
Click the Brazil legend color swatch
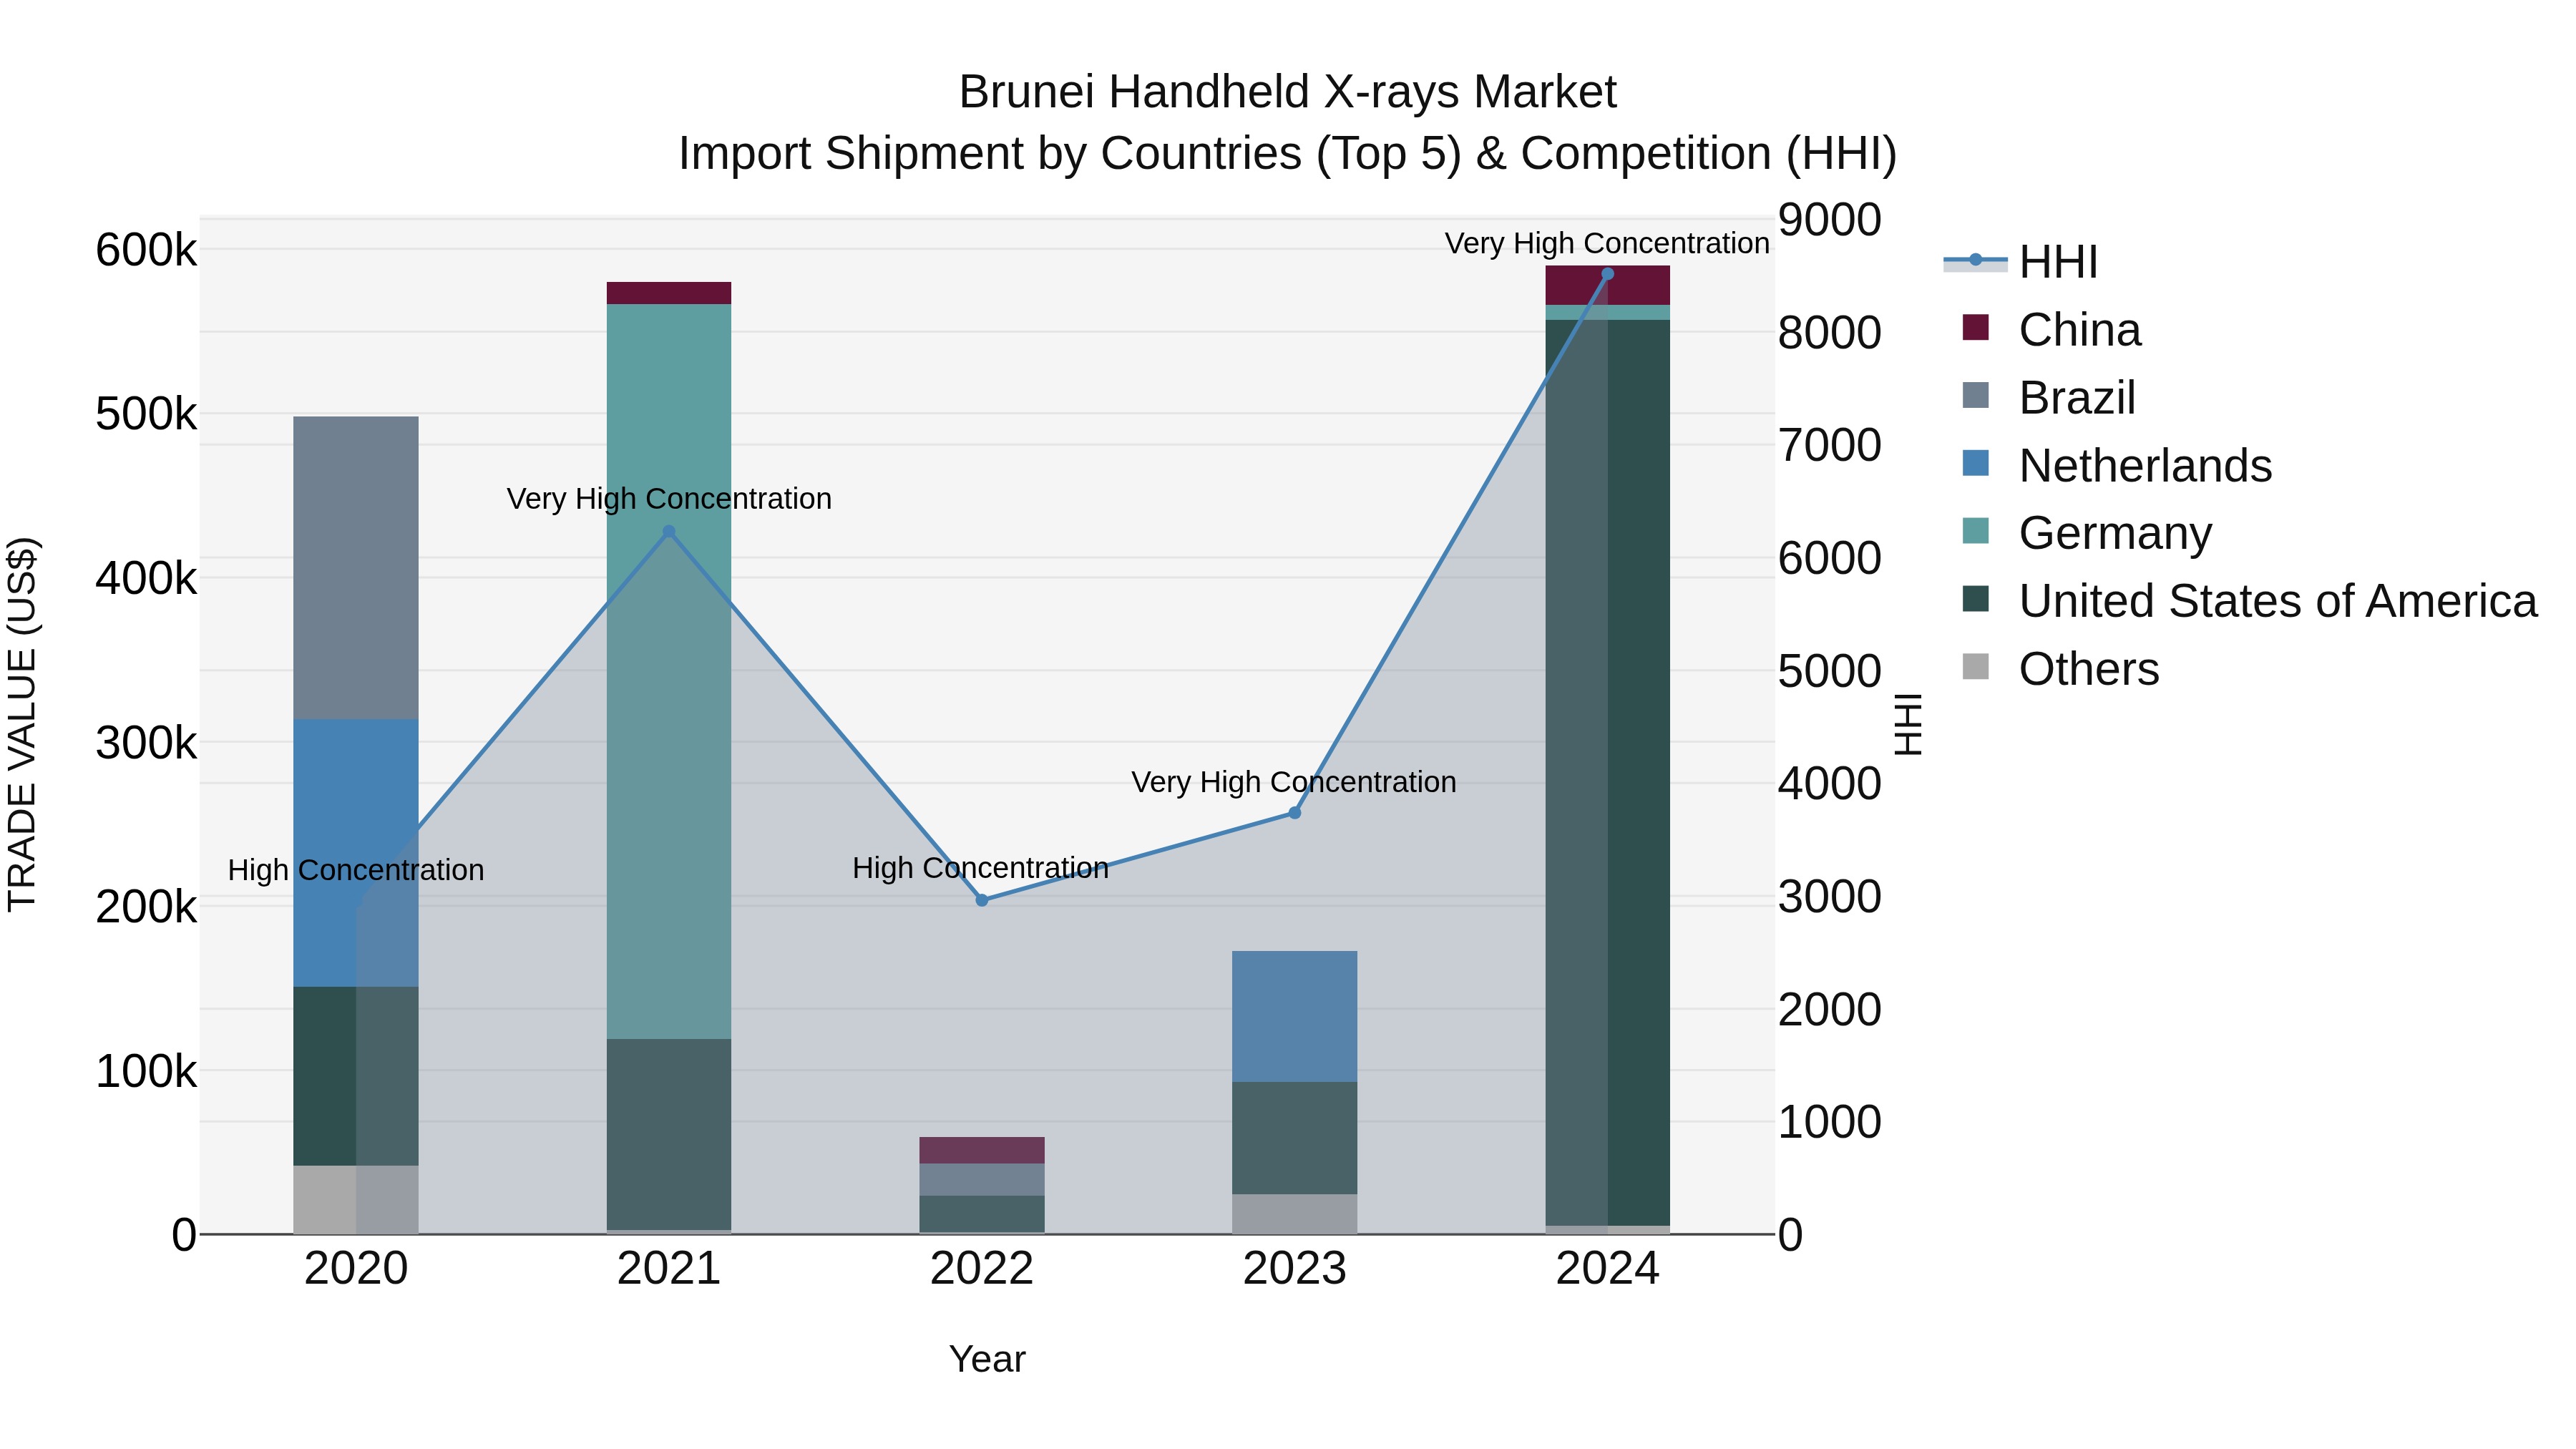1975,395
